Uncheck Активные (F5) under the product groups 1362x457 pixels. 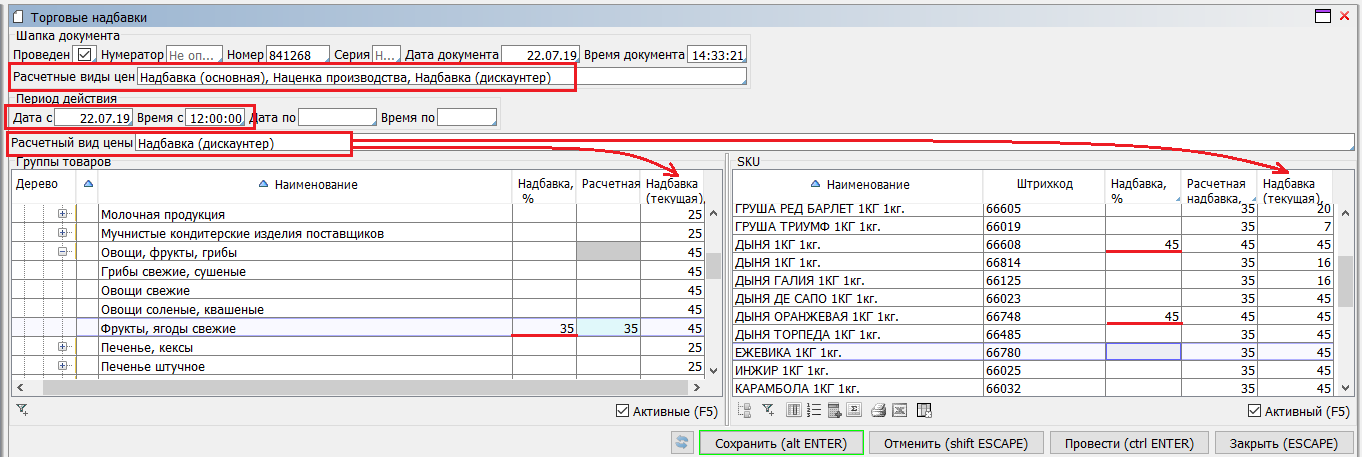pyautogui.click(x=625, y=411)
